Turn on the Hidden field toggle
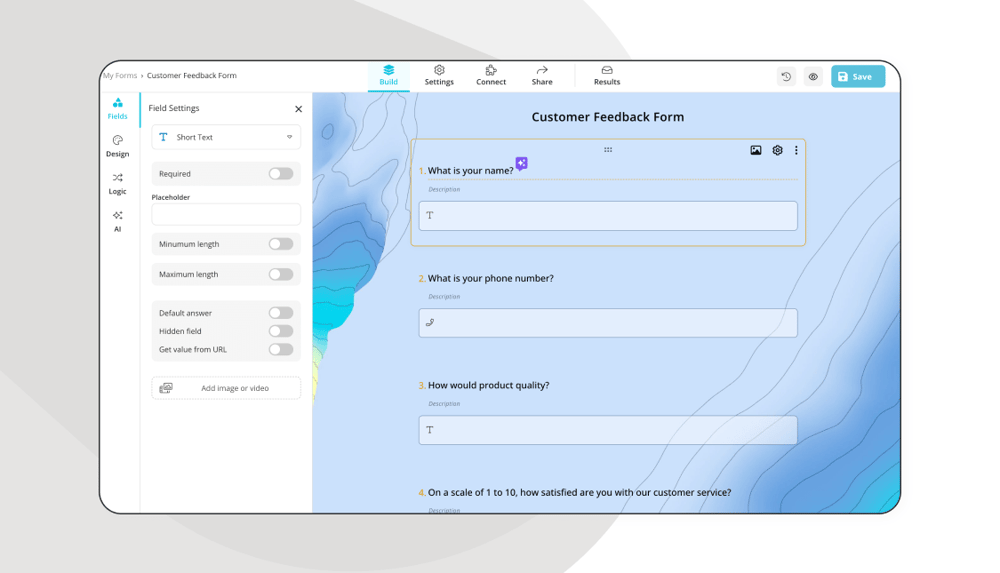This screenshot has width=1000, height=573. tap(281, 331)
